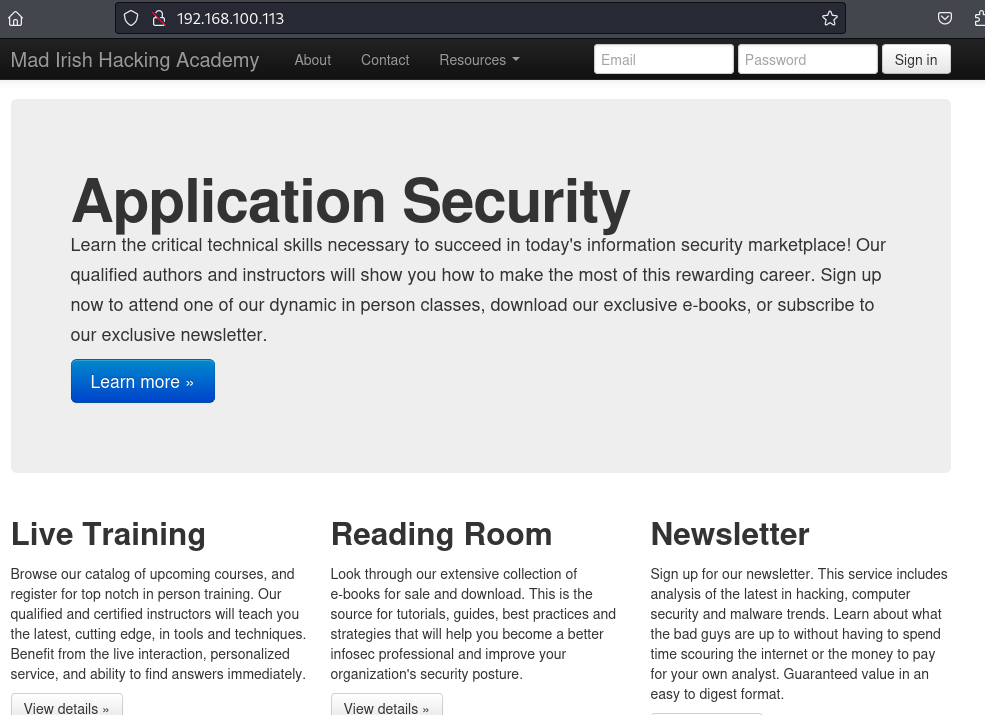The image size is (985, 715).
Task: Go to the Contact page
Action: [385, 60]
